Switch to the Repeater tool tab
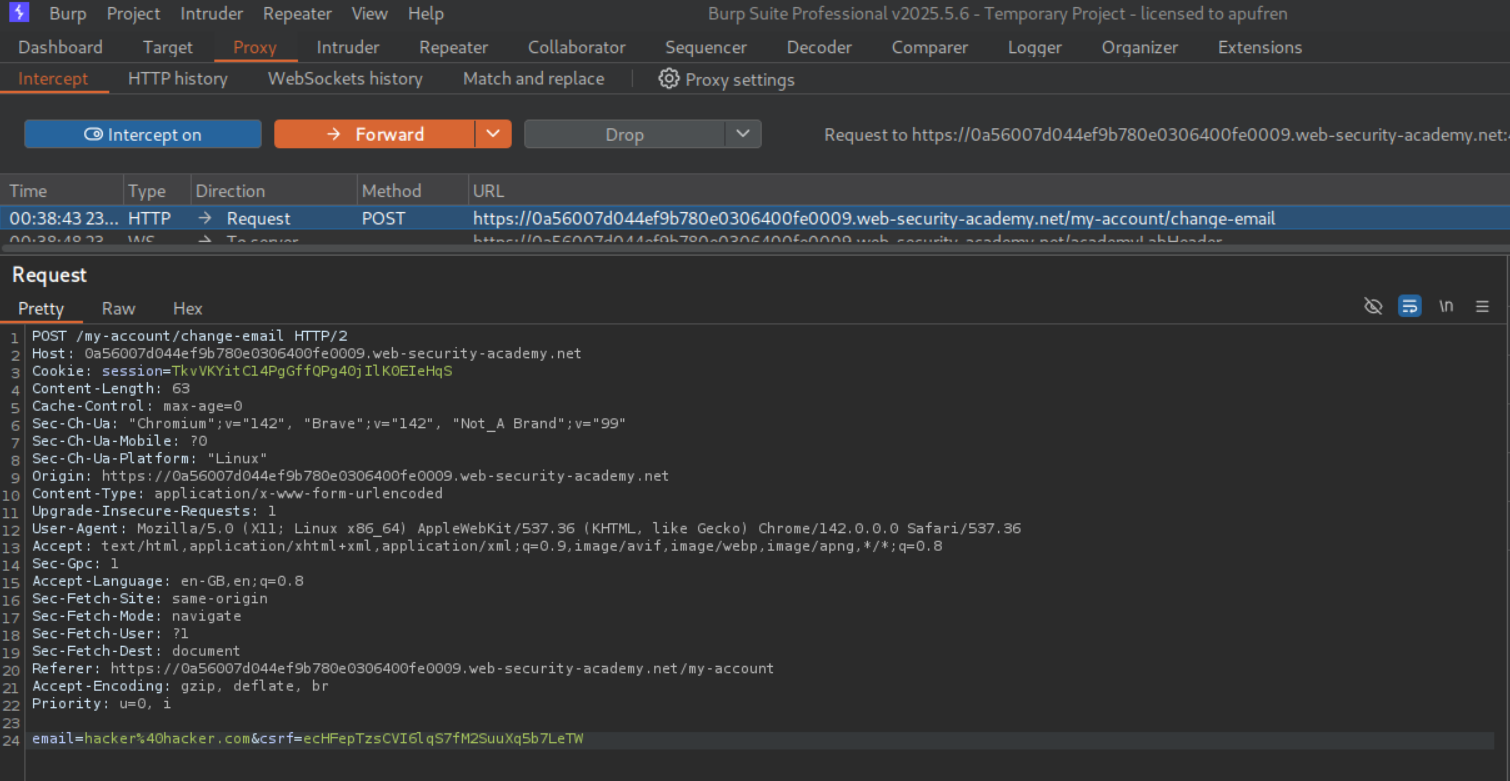The image size is (1510, 781). (x=453, y=47)
